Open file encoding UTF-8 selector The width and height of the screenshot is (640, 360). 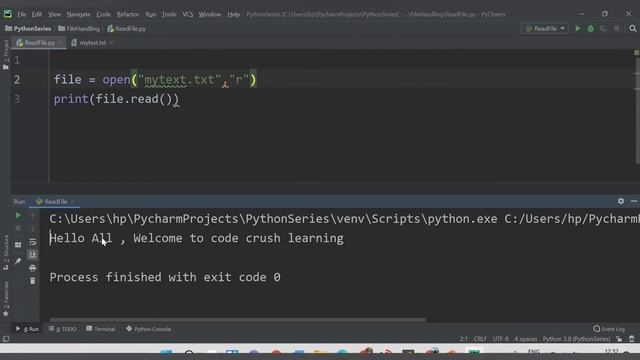pyautogui.click(x=500, y=339)
